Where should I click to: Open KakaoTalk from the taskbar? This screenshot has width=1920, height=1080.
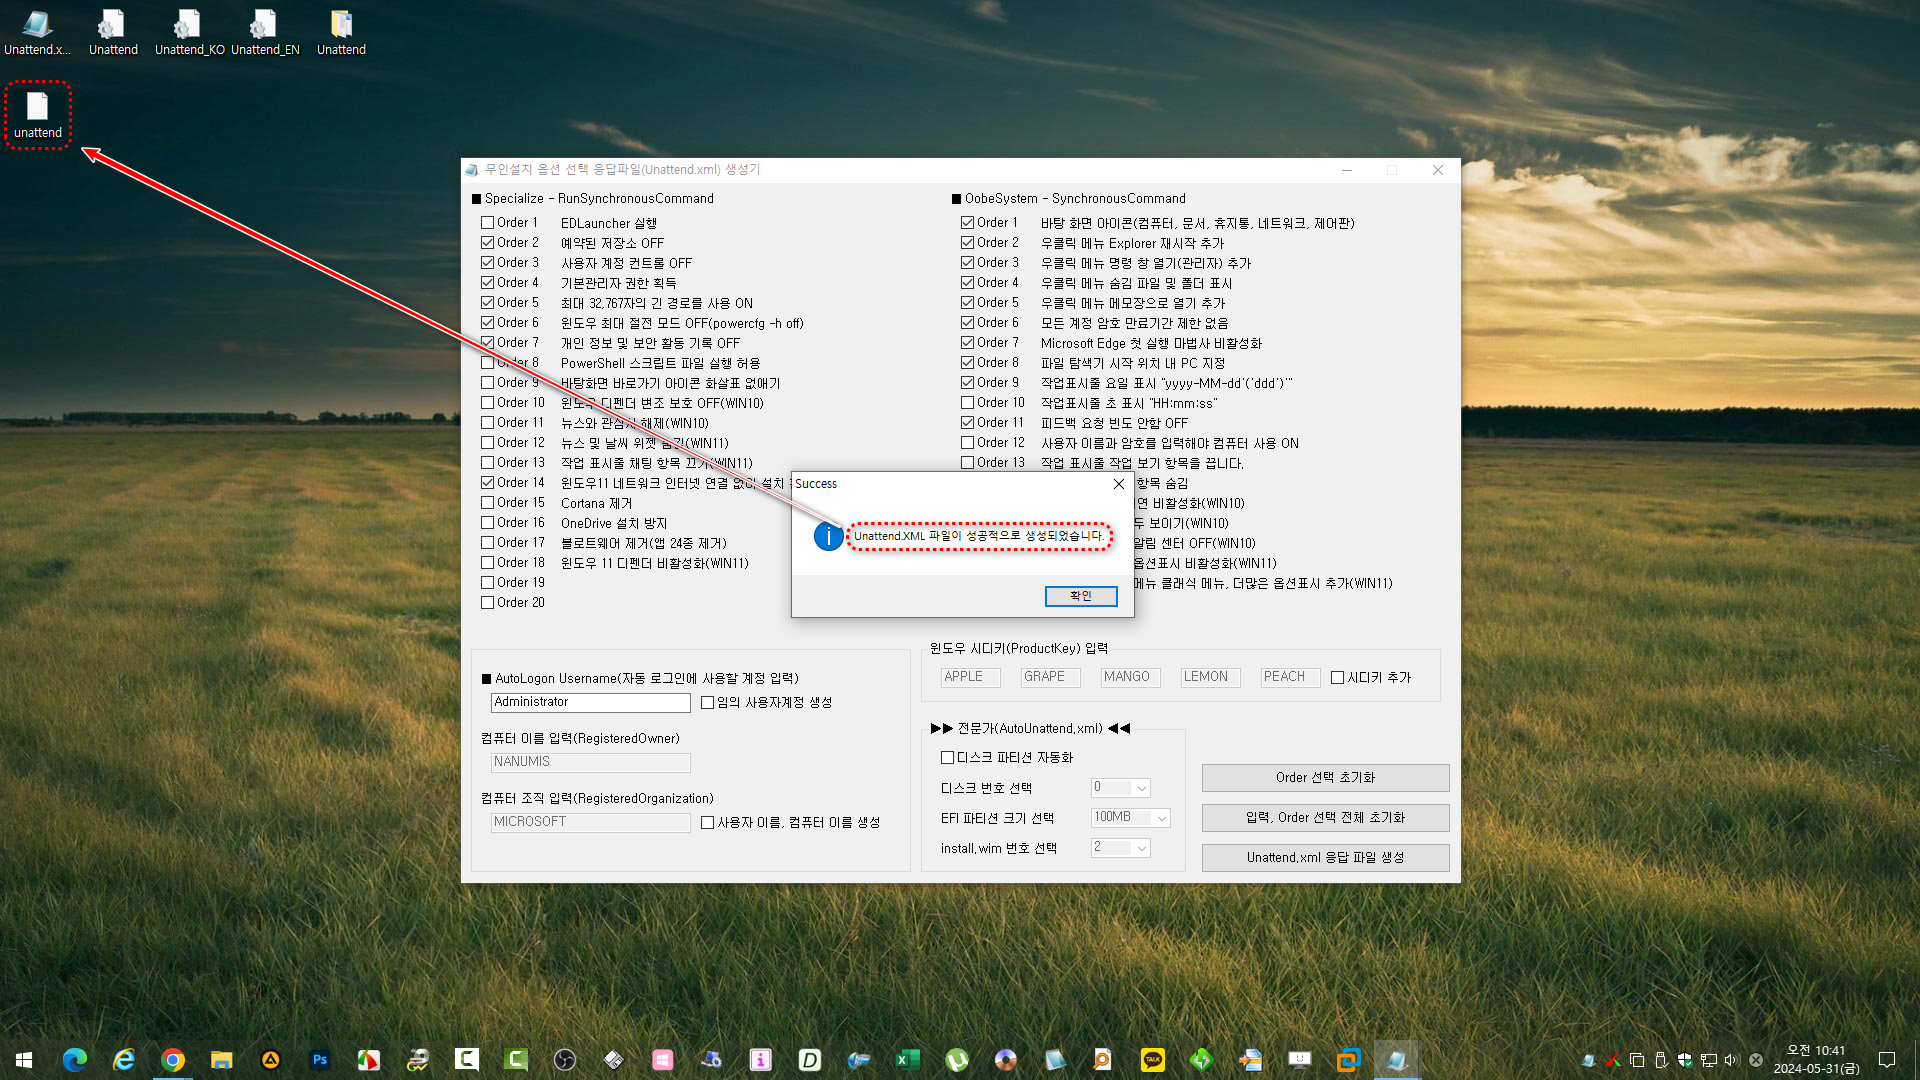tap(1152, 1059)
